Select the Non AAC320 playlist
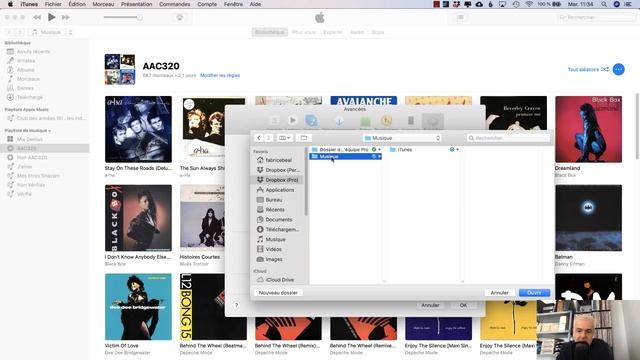640x360 pixels. point(32,157)
